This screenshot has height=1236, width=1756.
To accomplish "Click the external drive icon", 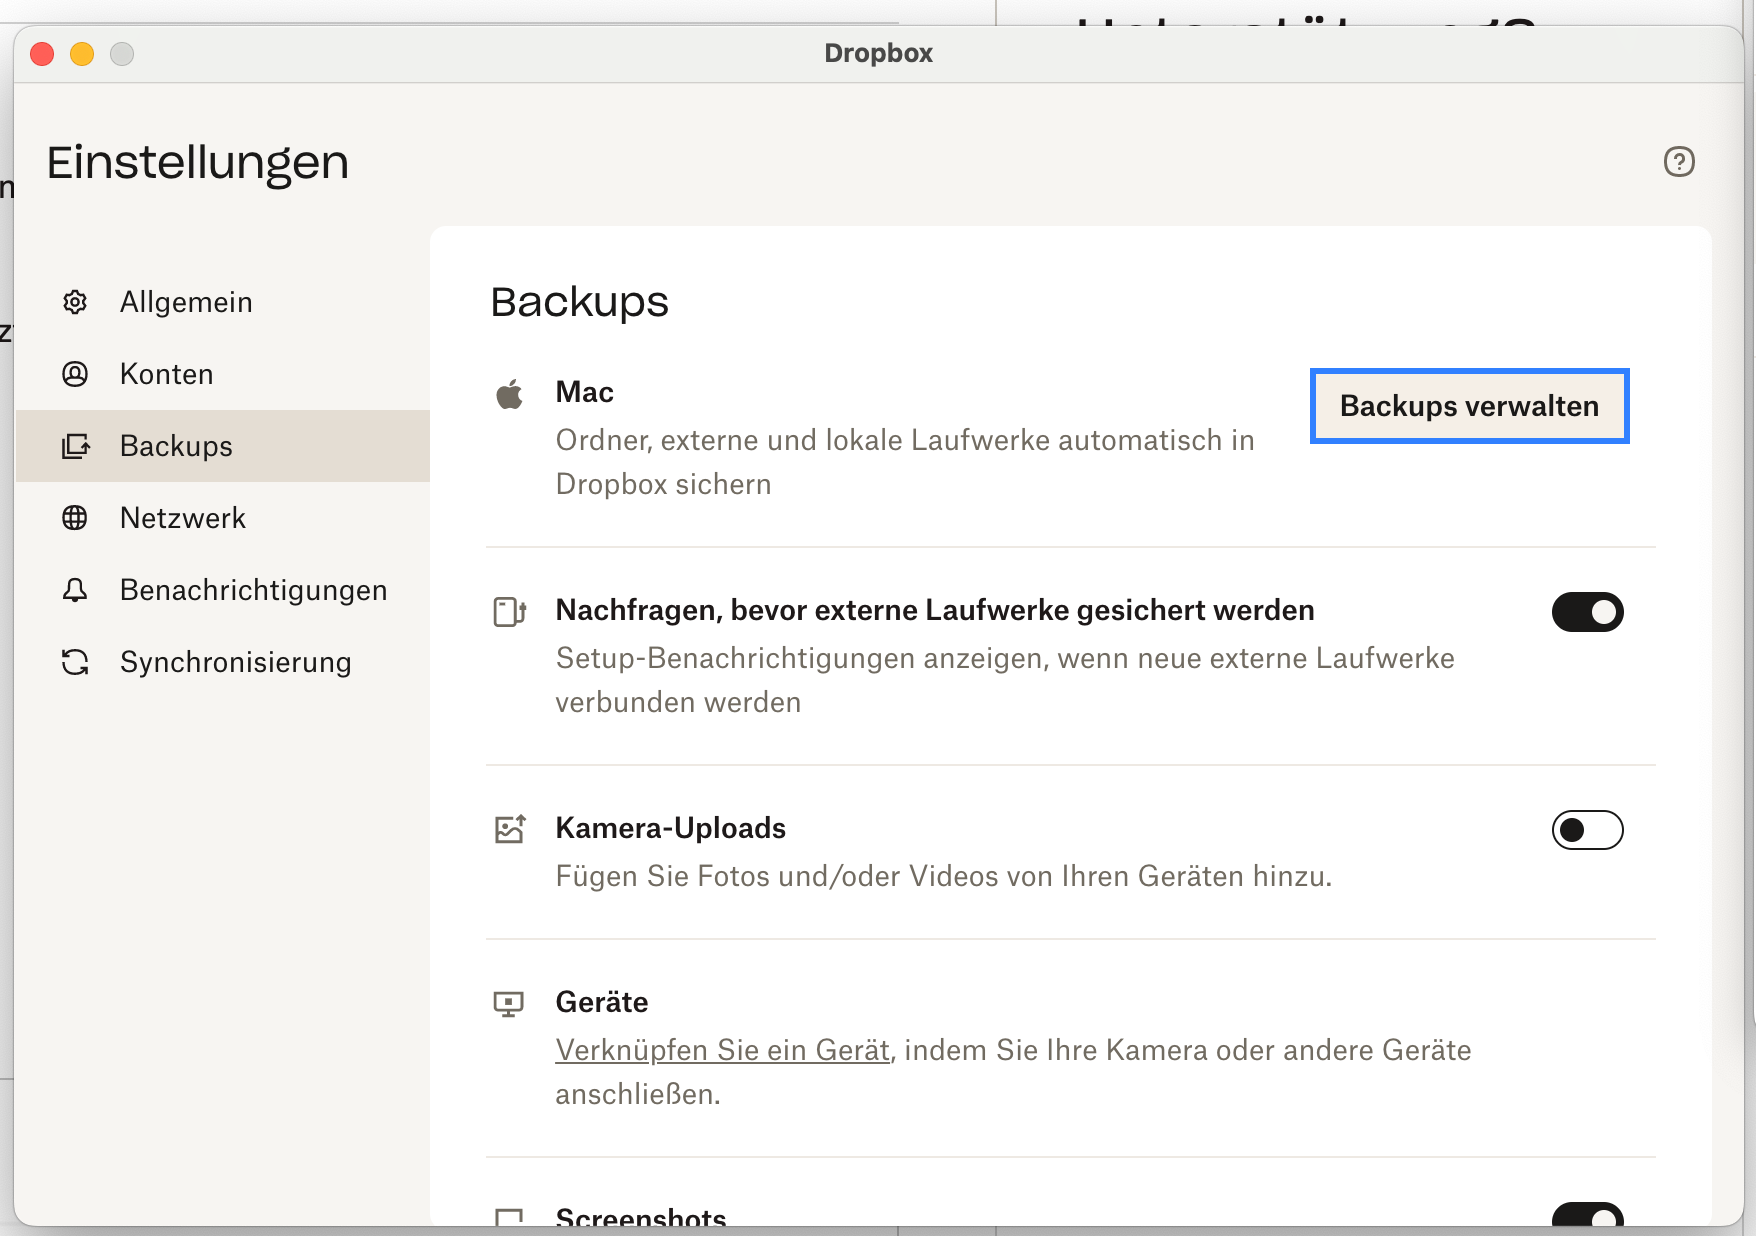I will (x=510, y=611).
